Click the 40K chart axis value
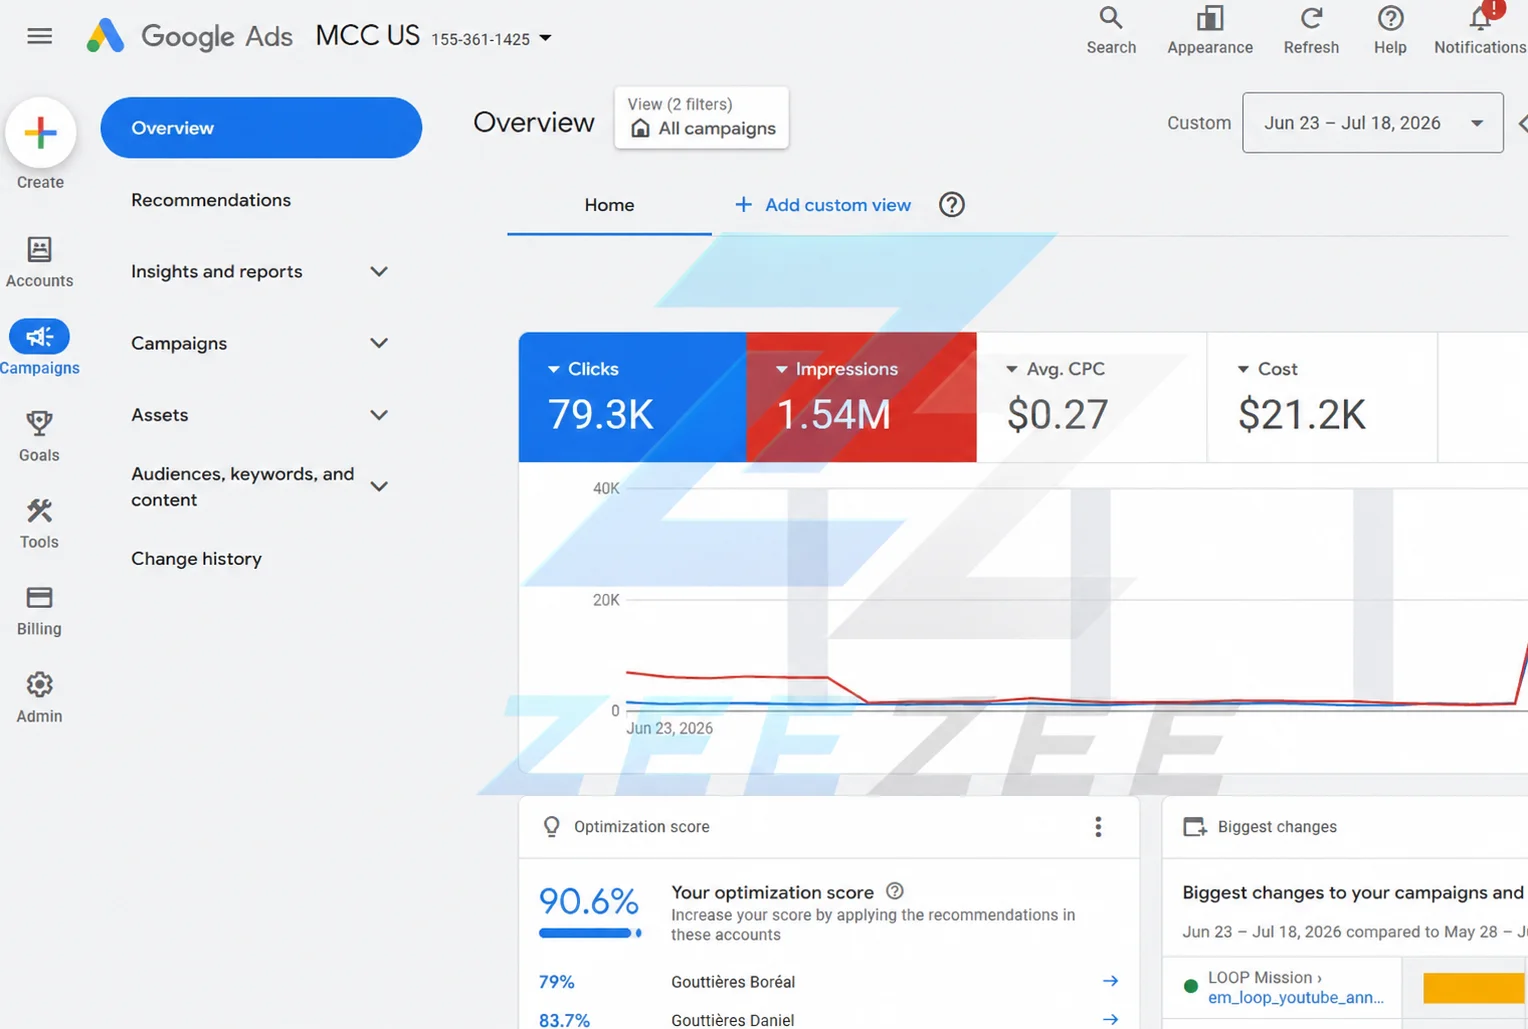This screenshot has height=1029, width=1528. pos(606,488)
